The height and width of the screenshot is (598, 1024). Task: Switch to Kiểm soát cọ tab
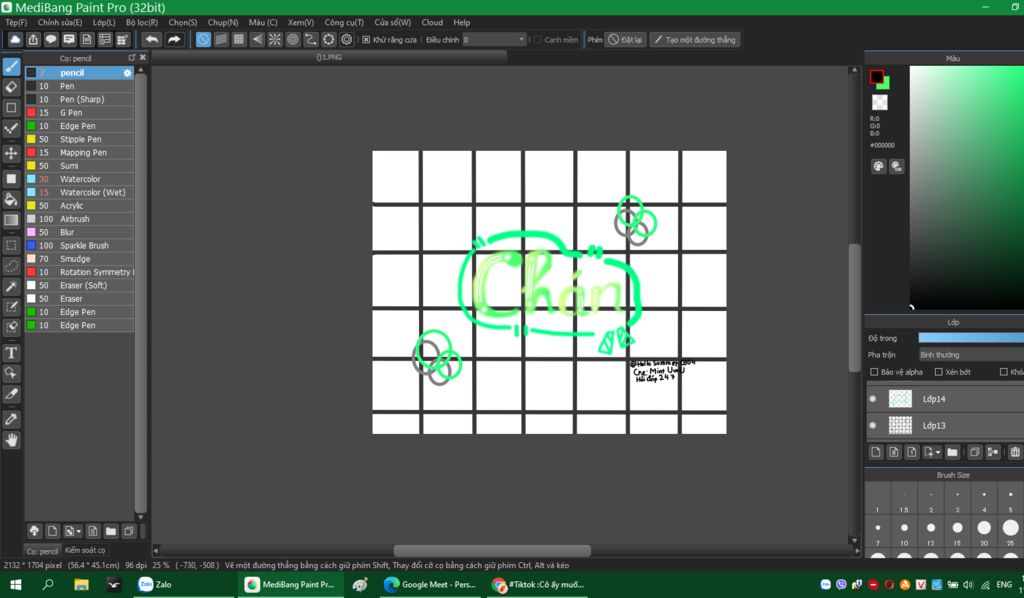click(85, 550)
